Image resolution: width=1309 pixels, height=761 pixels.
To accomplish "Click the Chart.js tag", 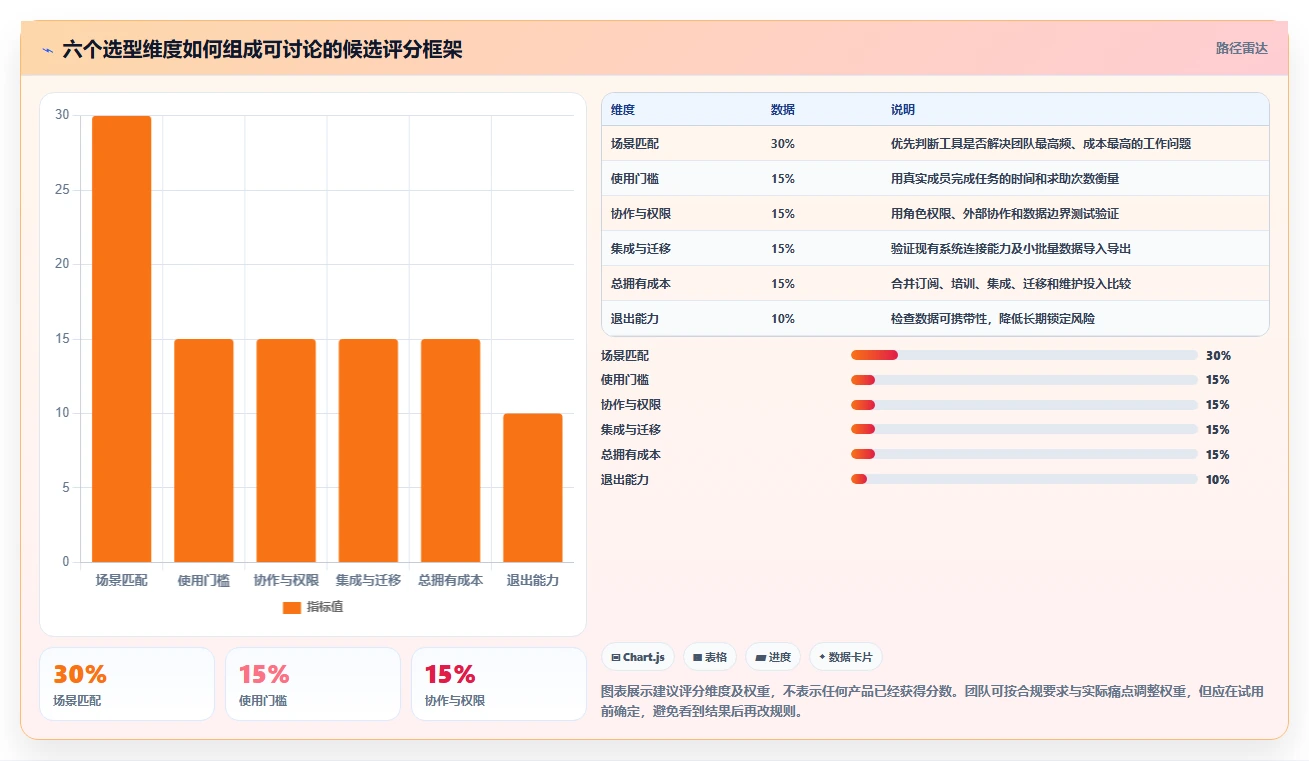I will pos(638,657).
